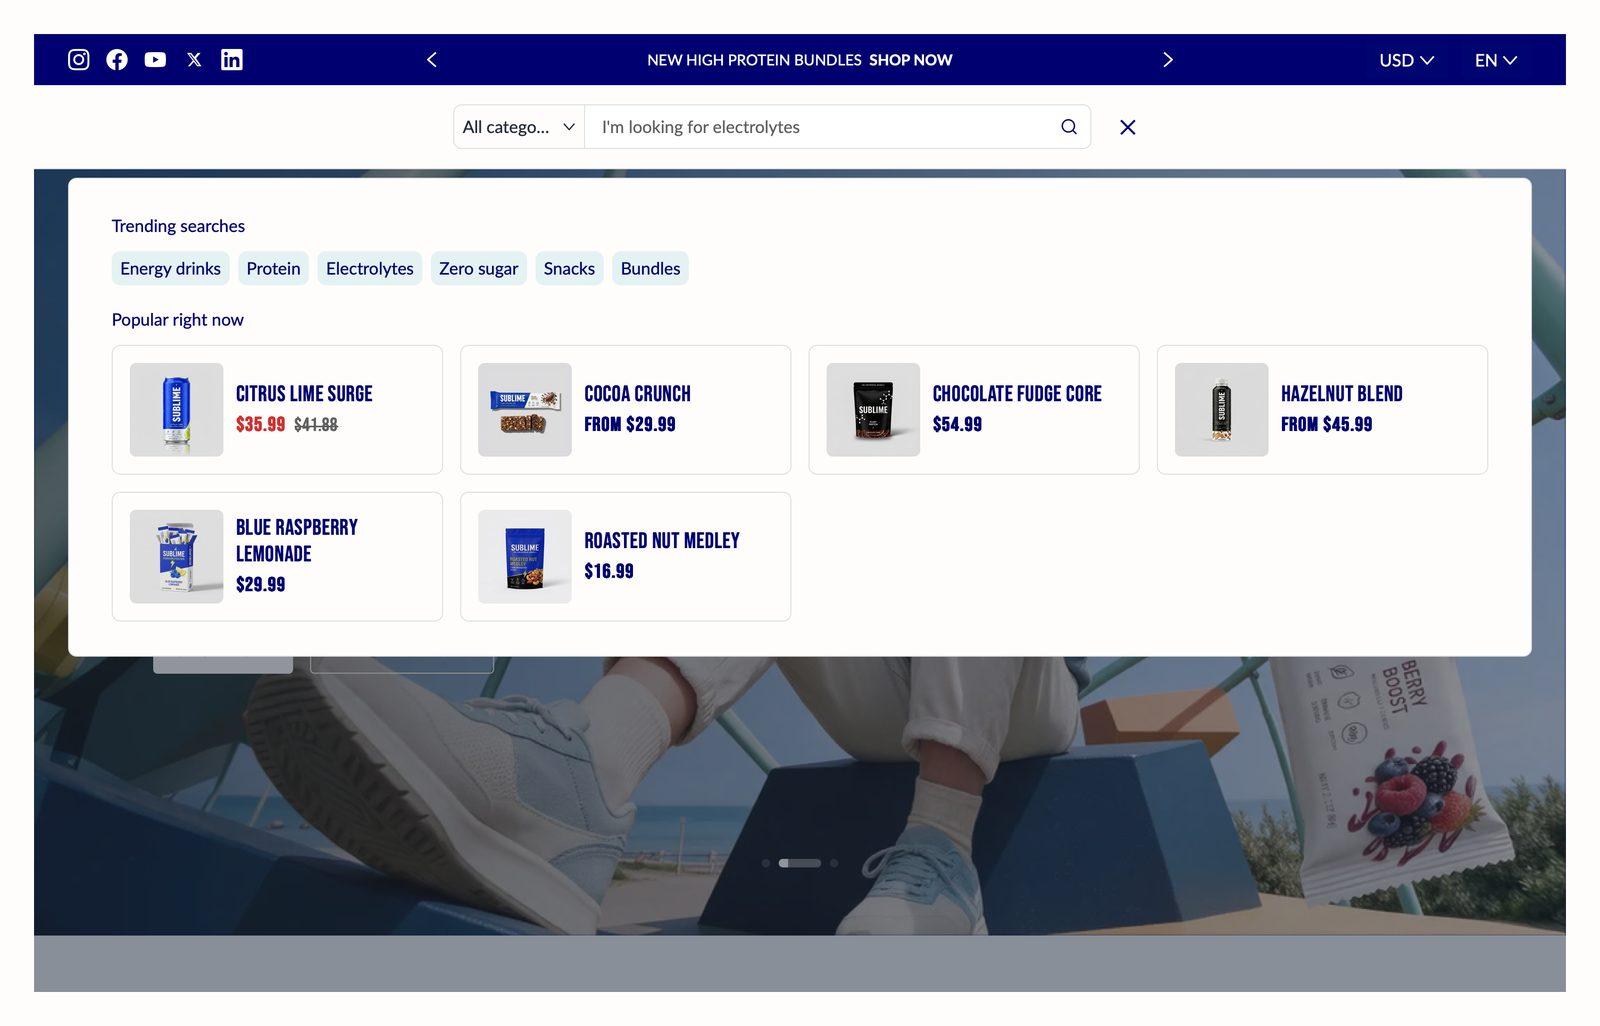Viewport: 1600px width, 1026px height.
Task: Select the Energy drinks trending search
Action: click(171, 268)
